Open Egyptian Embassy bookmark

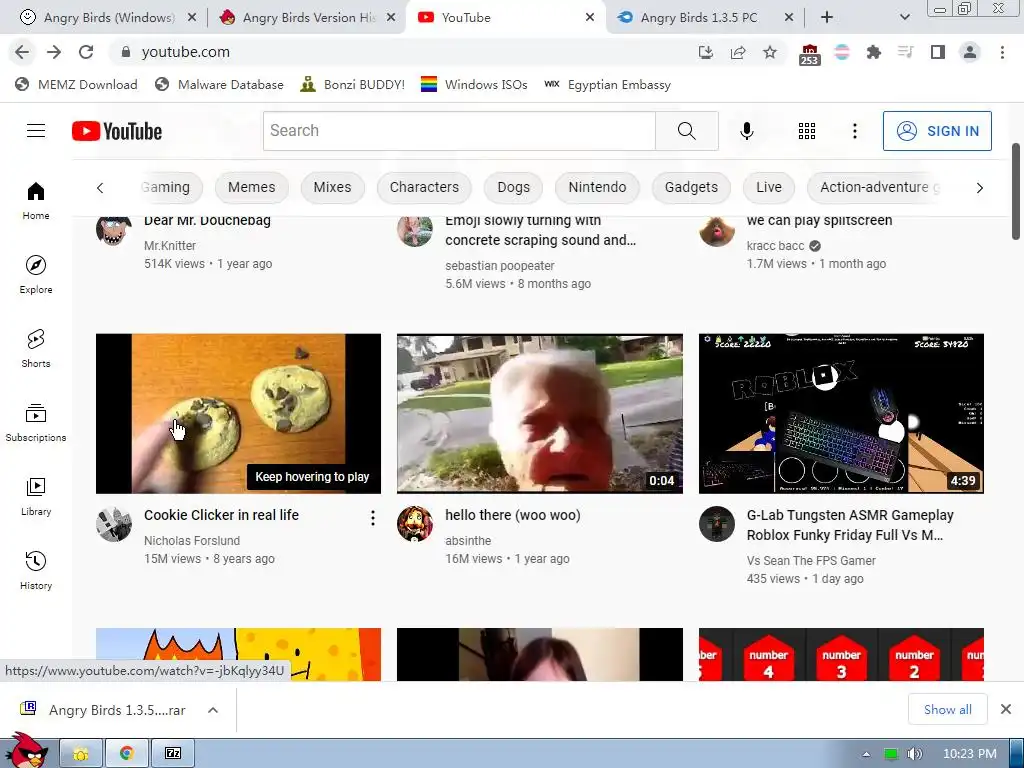tap(607, 84)
